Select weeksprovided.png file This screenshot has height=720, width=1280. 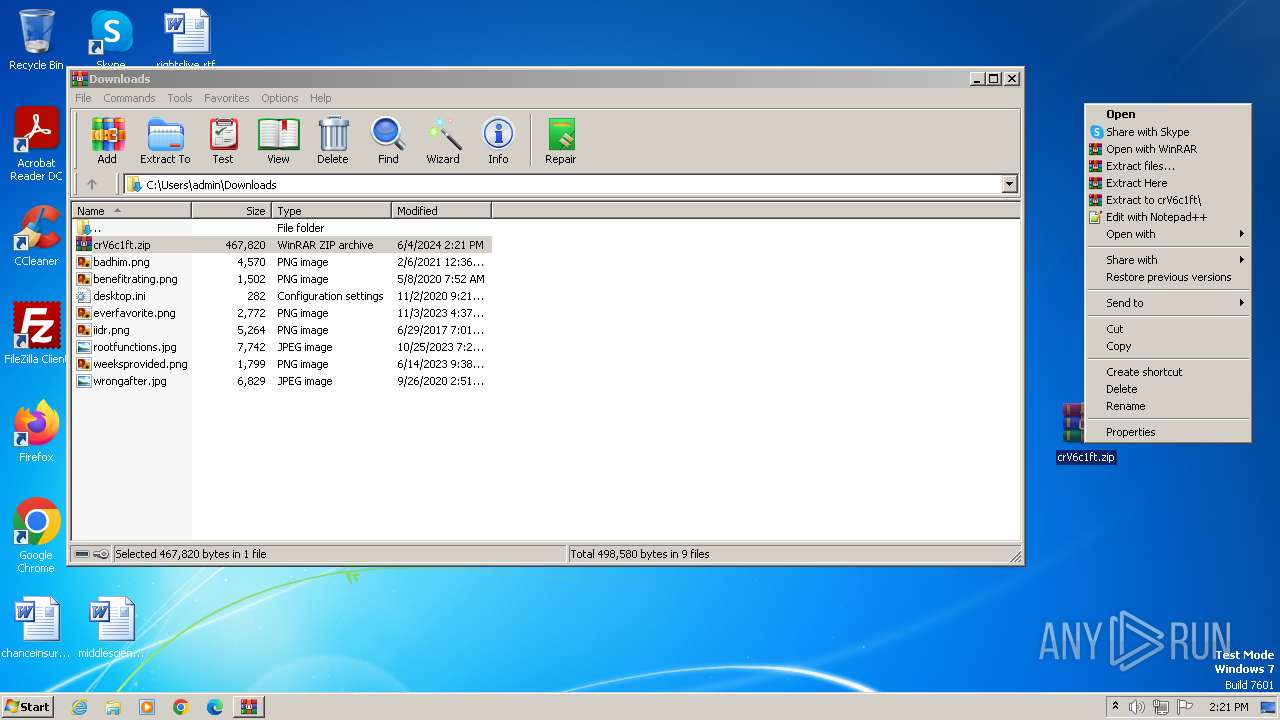(x=281, y=364)
